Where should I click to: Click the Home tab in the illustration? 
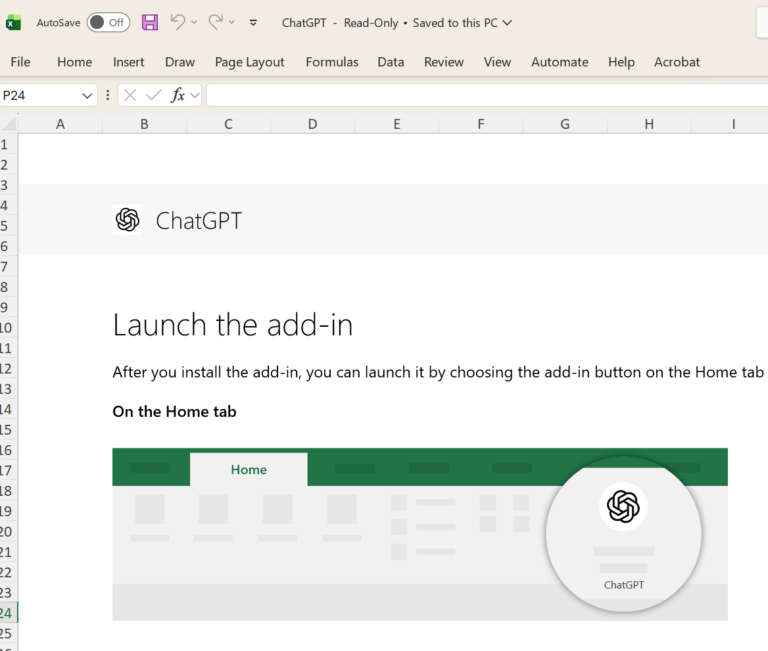(x=249, y=470)
